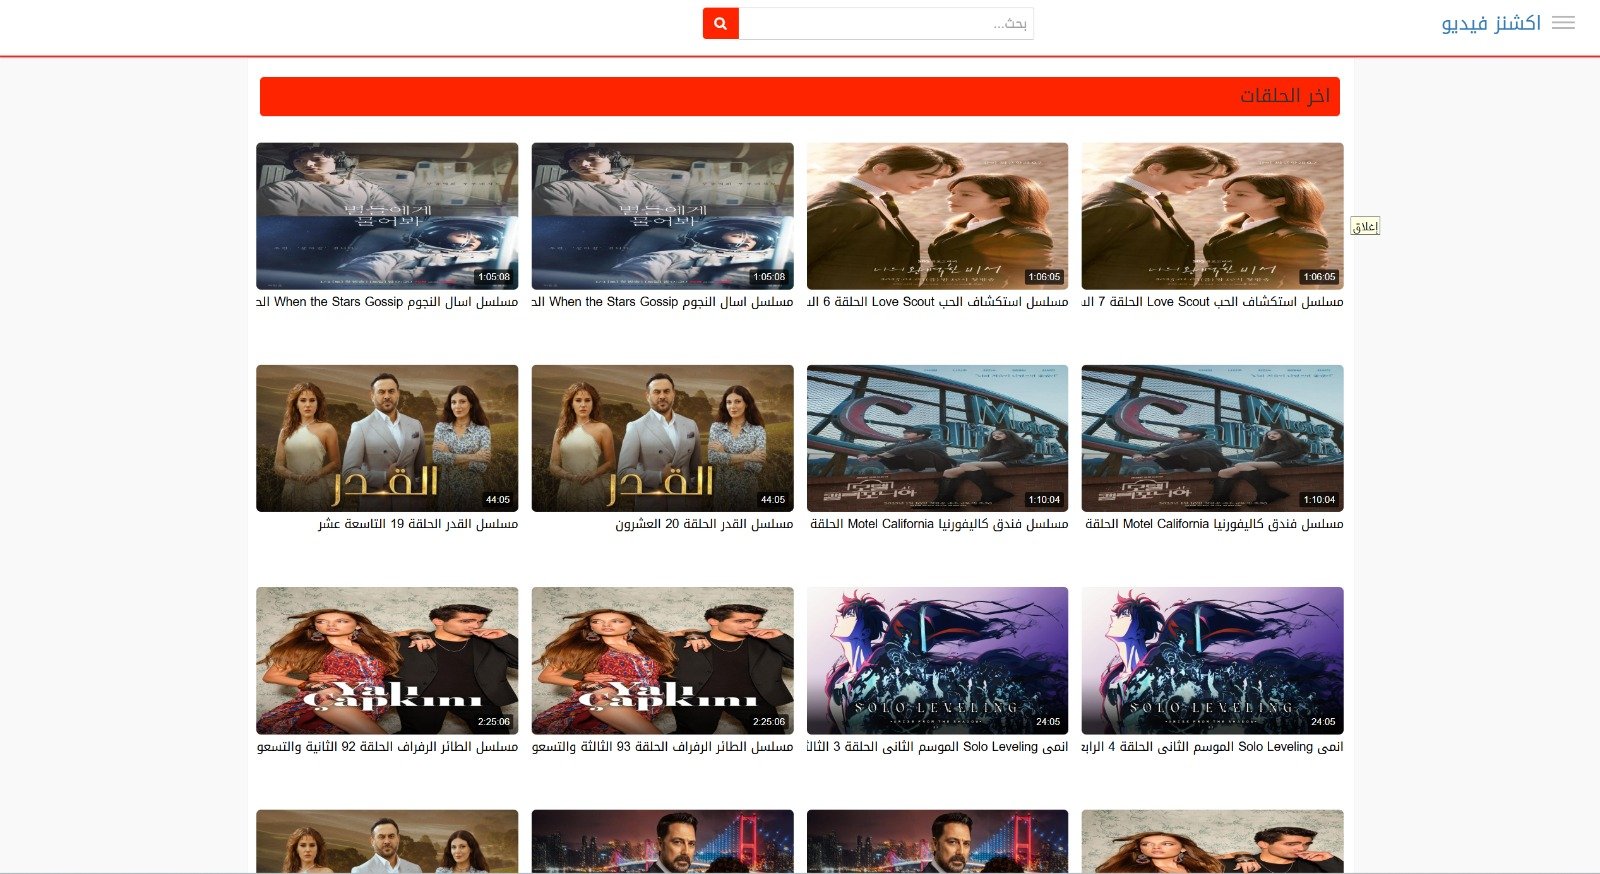Select the مسلسل القدر الحلقة 20 title

[x=704, y=524]
